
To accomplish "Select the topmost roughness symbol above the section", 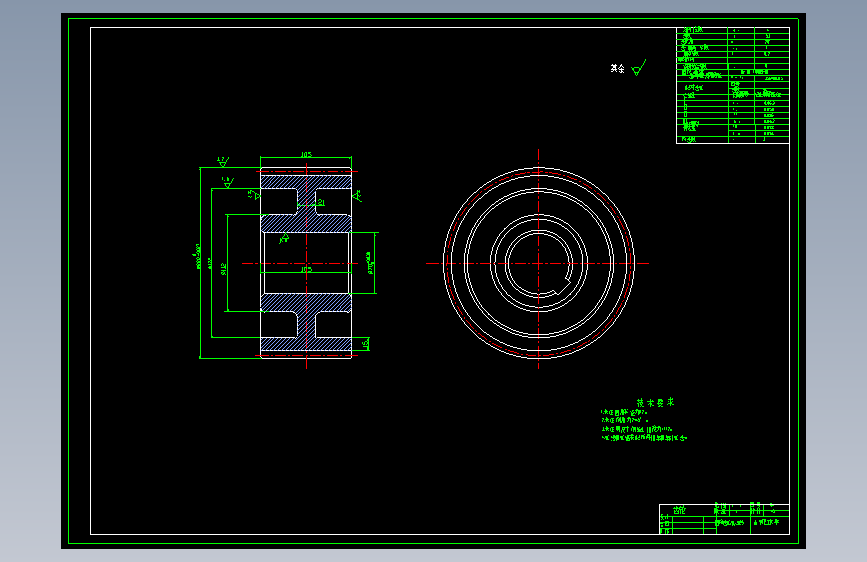I will 223,162.
